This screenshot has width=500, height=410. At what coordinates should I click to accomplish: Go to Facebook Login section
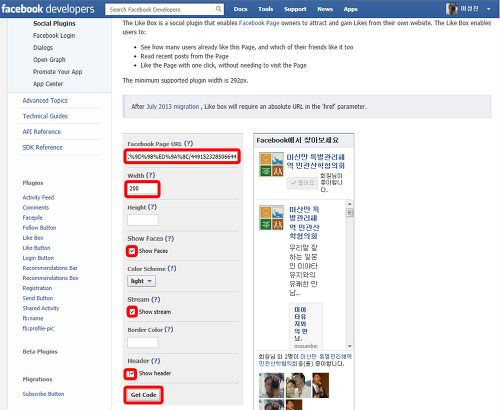(54, 36)
